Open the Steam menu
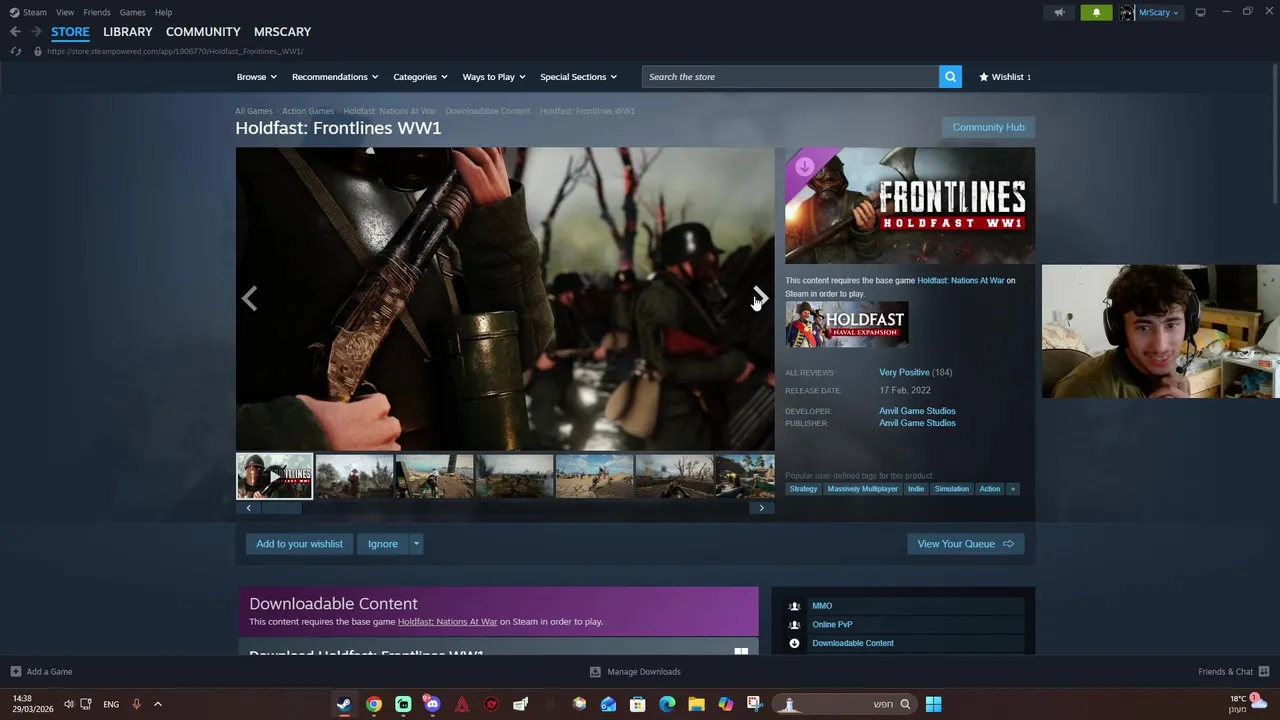This screenshot has width=1280, height=720. point(28,12)
